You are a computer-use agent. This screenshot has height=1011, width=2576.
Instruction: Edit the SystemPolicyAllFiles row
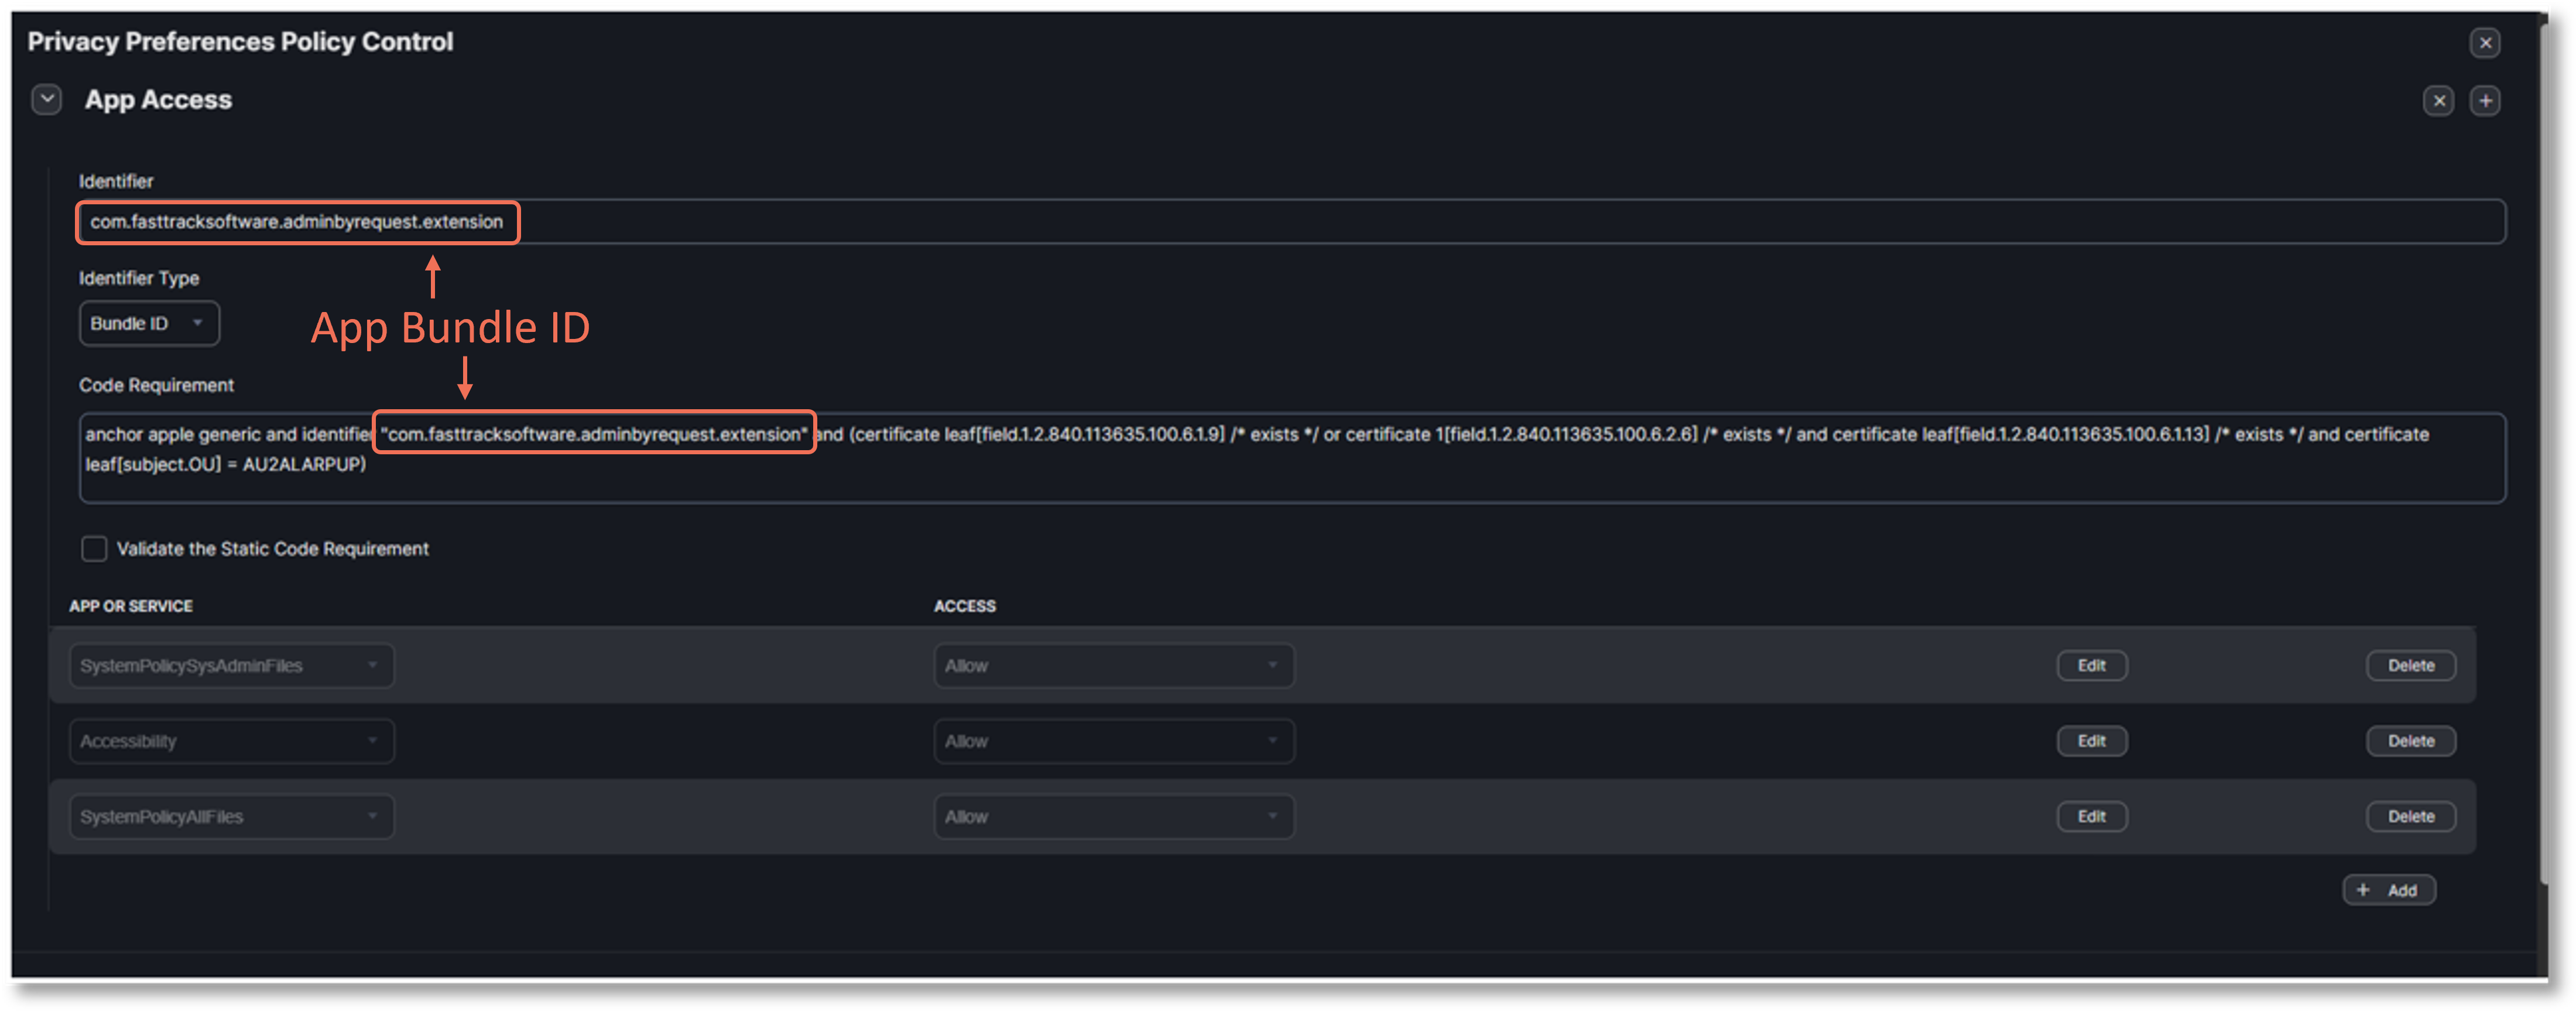(2091, 816)
